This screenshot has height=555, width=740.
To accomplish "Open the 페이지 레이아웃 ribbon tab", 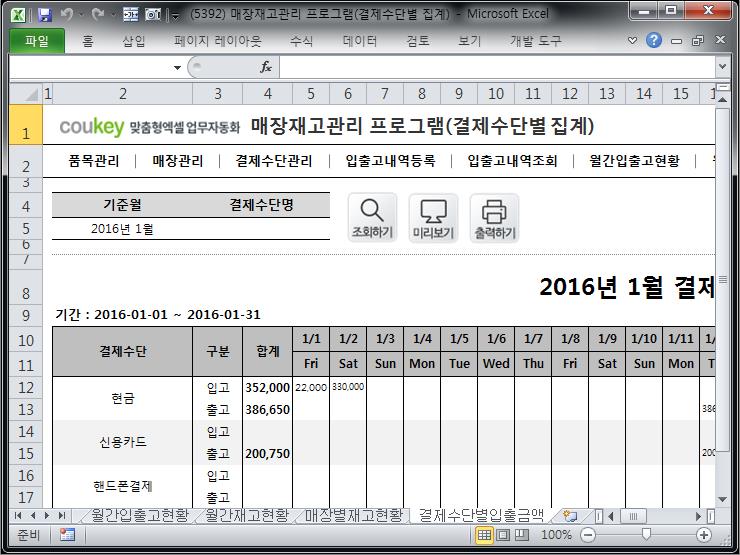I will point(218,42).
